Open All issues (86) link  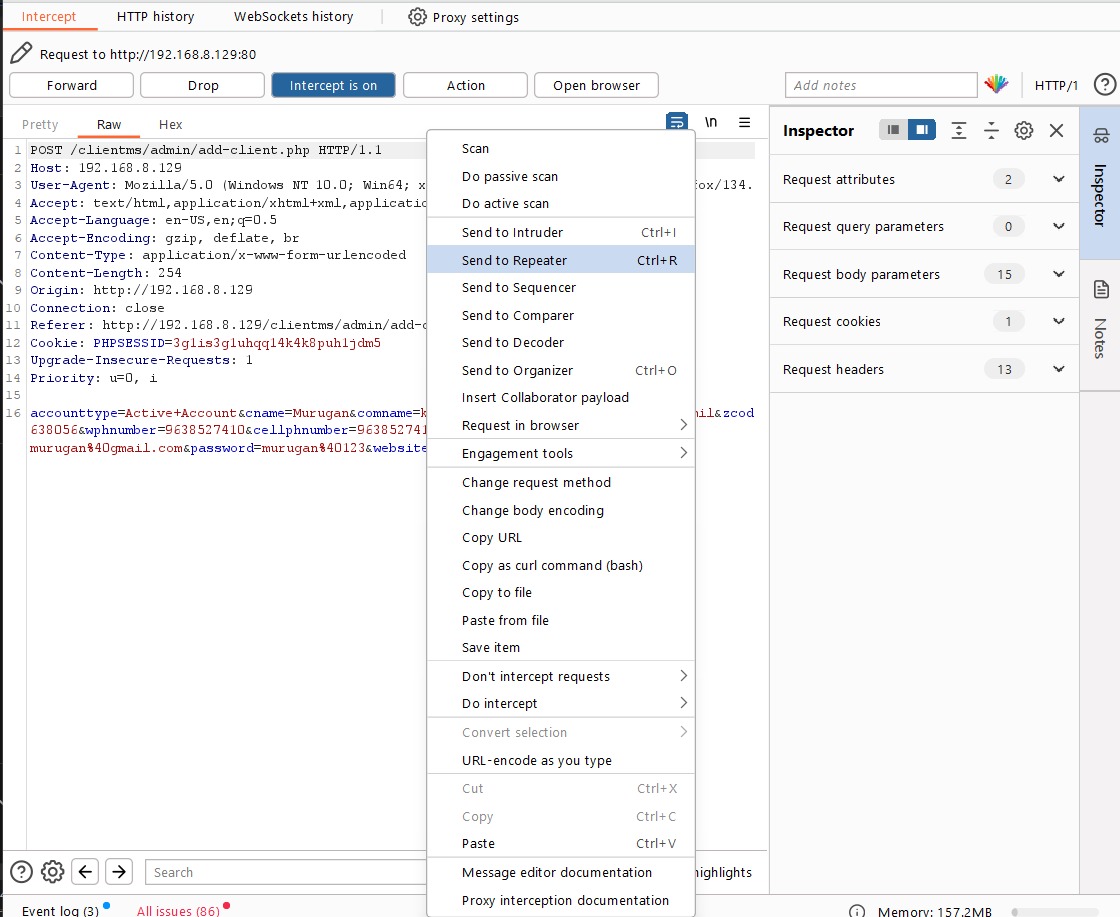coord(179,911)
